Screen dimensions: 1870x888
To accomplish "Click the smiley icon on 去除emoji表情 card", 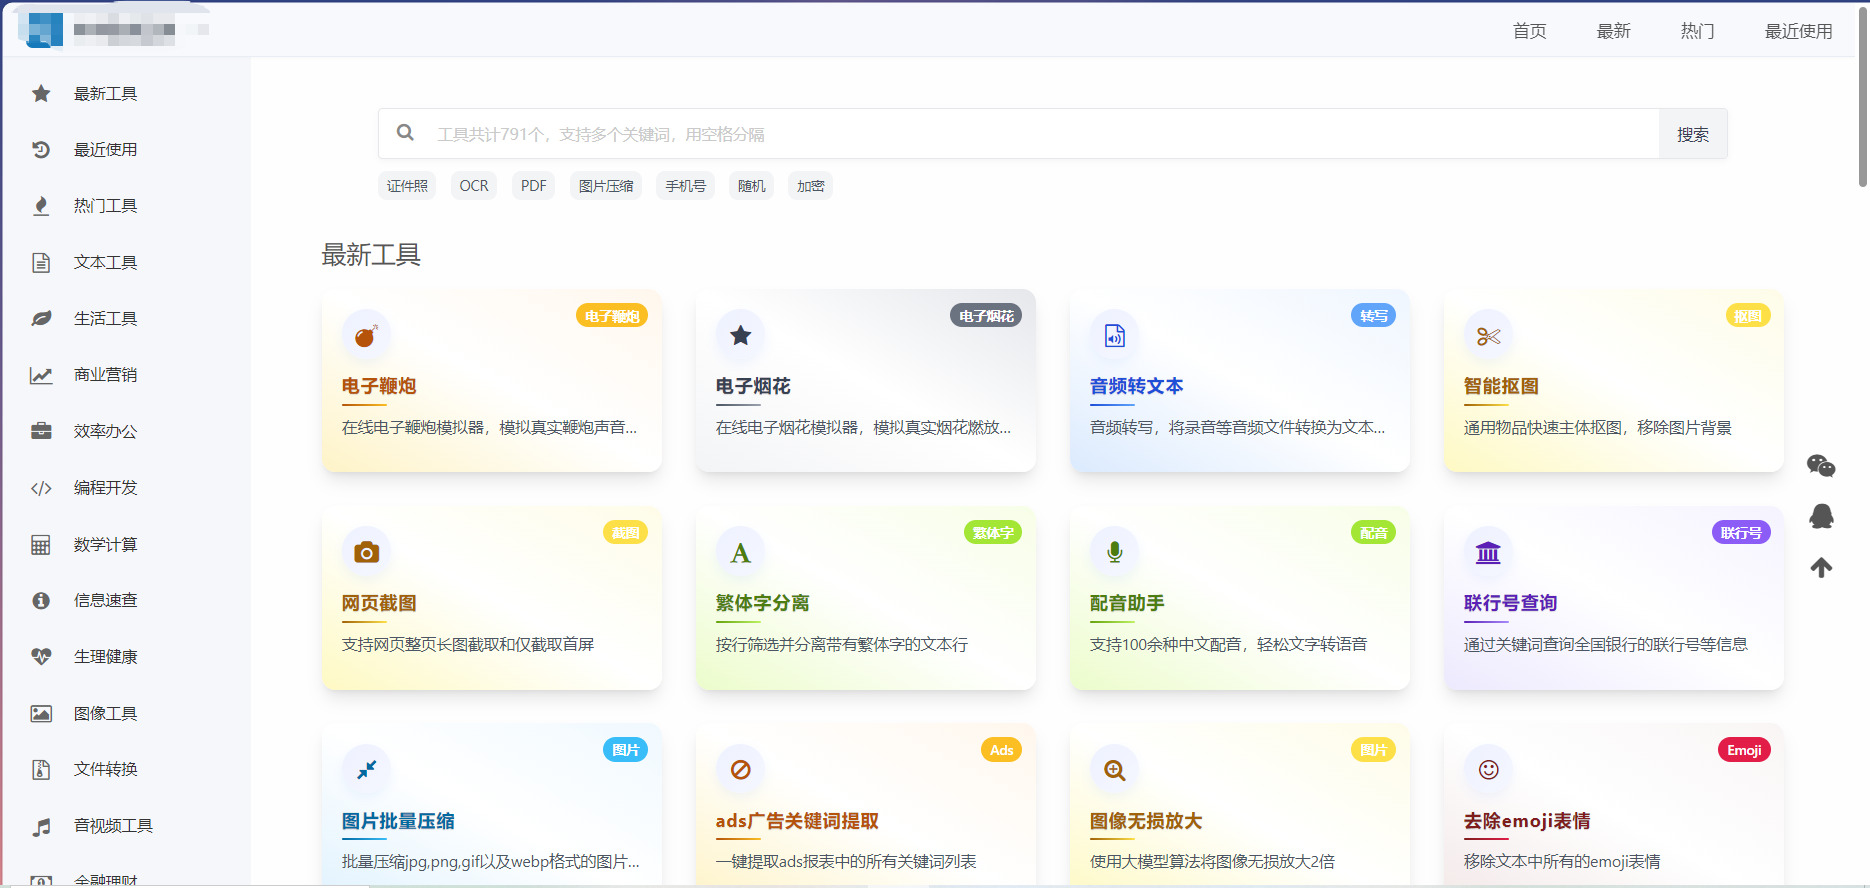I will [1488, 770].
